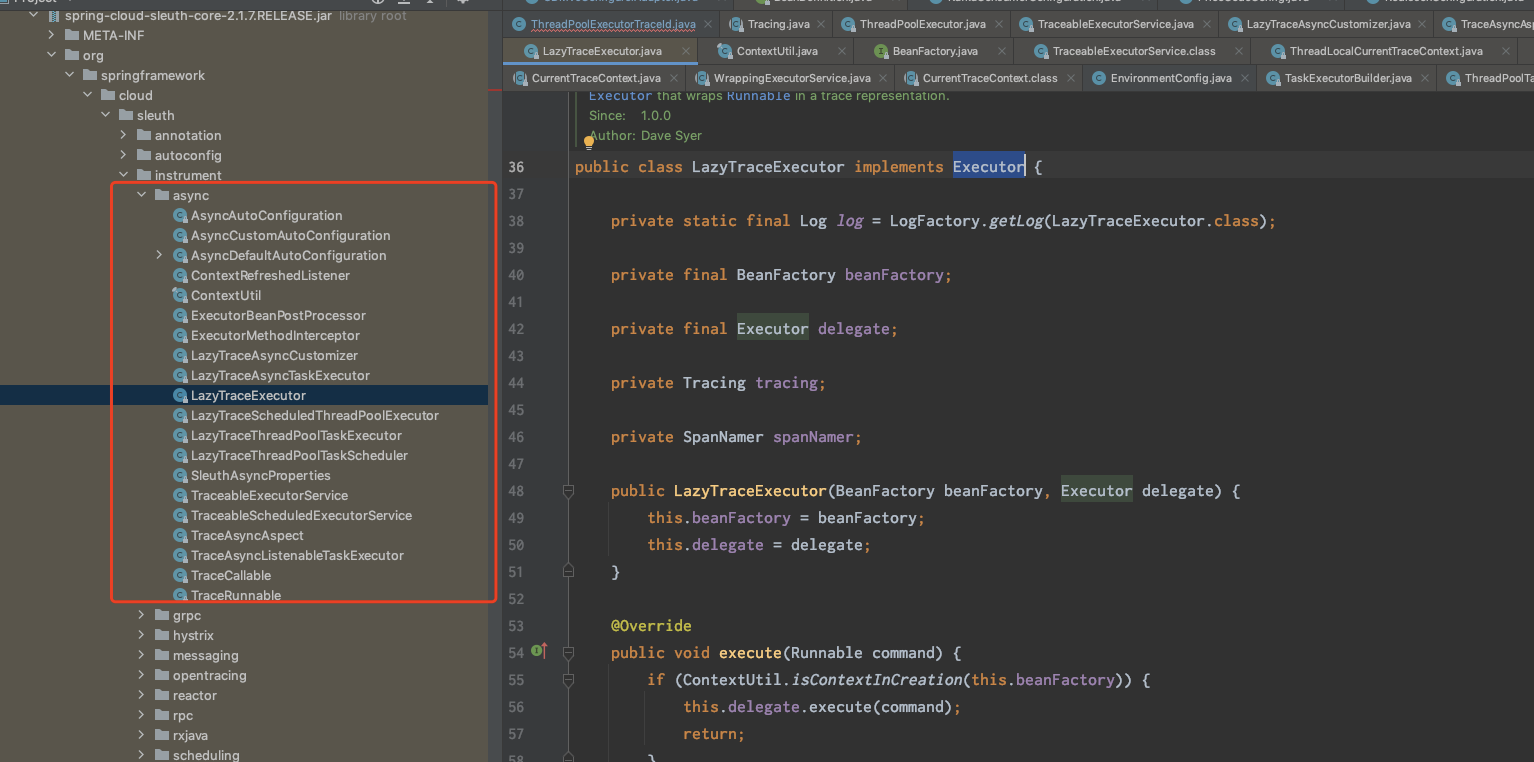Expand the META-INF folder
The height and width of the screenshot is (762, 1534).
point(52,36)
